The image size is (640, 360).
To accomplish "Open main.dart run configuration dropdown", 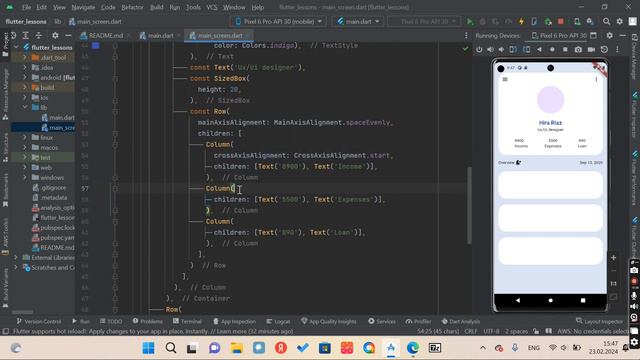I will click(x=358, y=21).
